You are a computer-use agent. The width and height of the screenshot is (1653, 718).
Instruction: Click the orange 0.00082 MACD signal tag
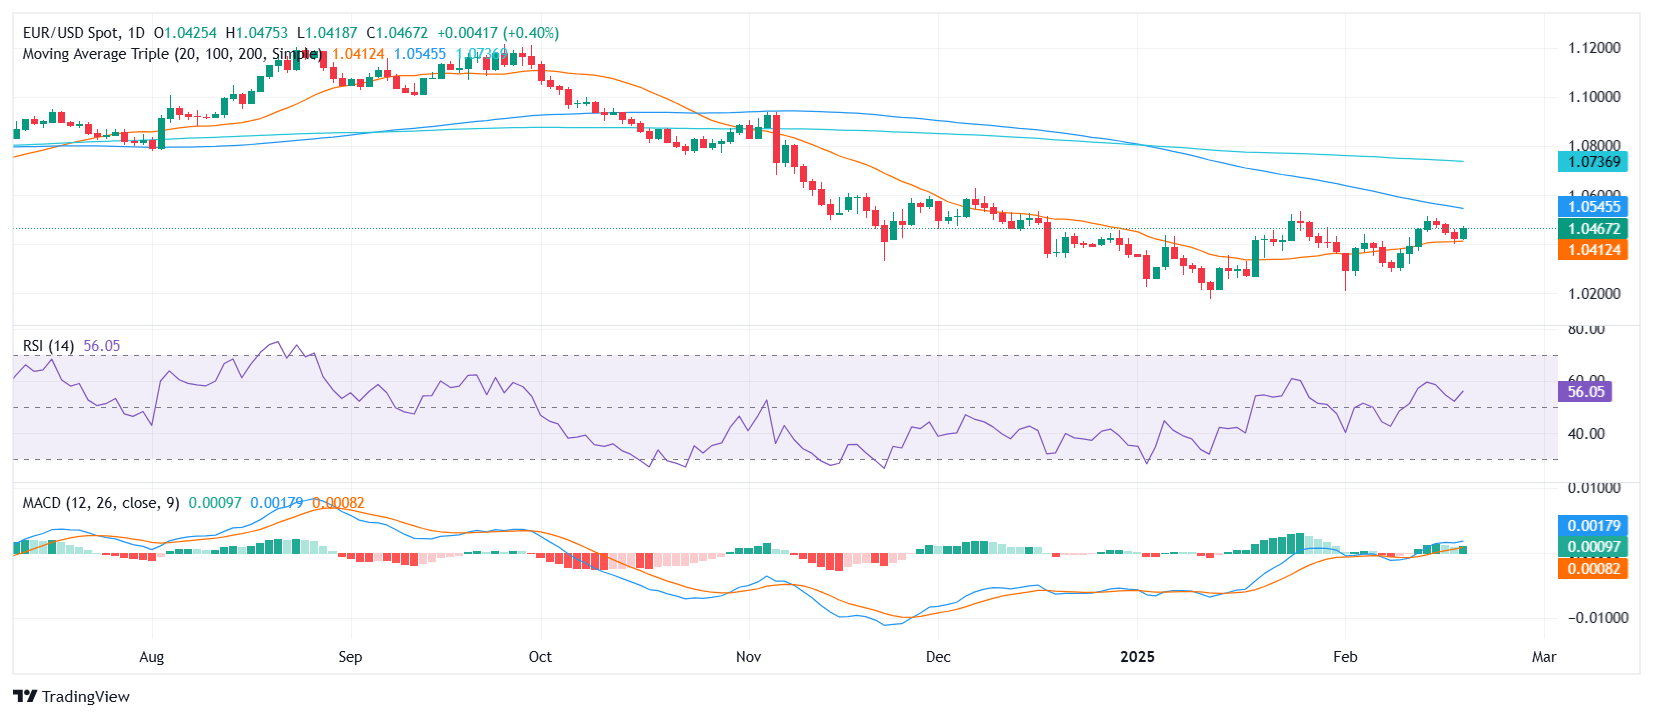click(1593, 569)
